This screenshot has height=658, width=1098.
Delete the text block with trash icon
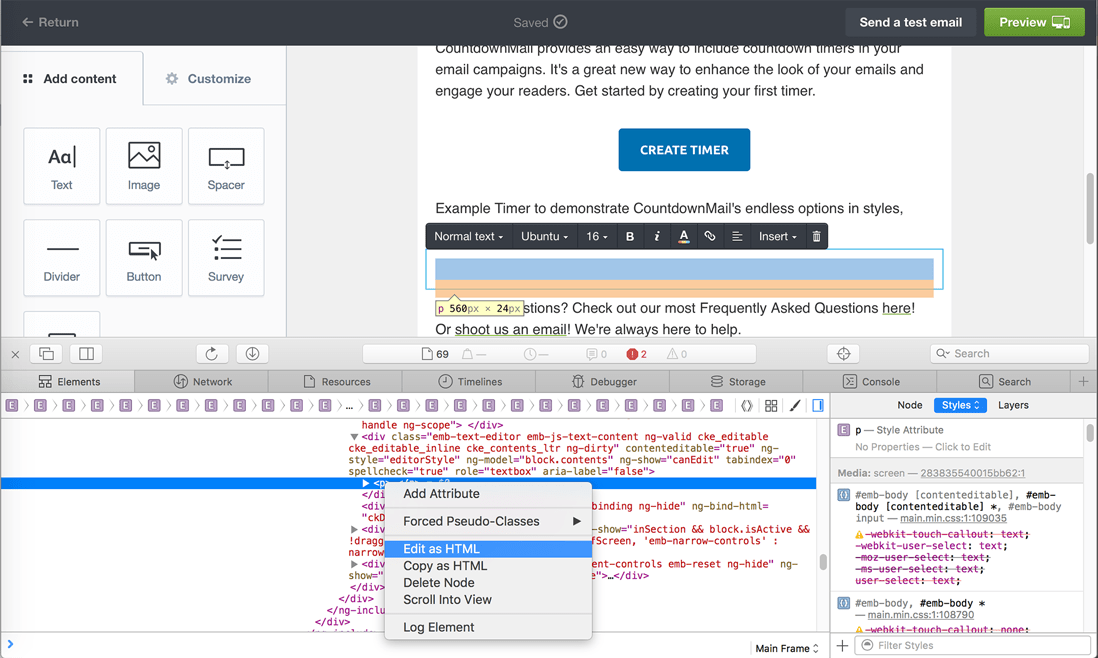pyautogui.click(x=816, y=237)
